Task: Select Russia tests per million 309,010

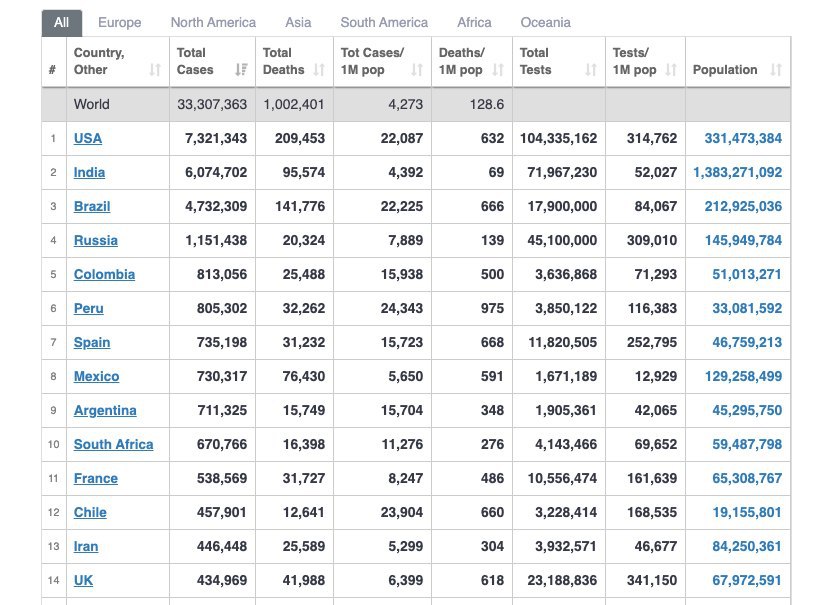Action: coord(652,241)
